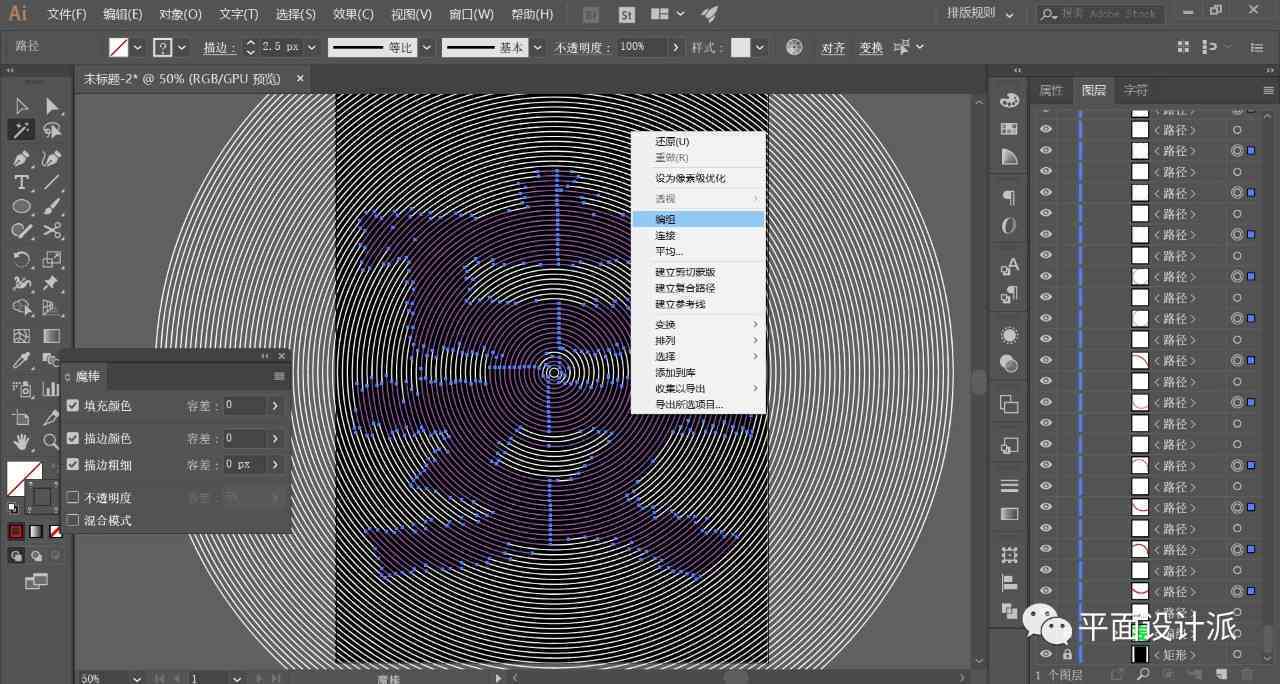This screenshot has height=684, width=1280.
Task: Switch to None color mode below swatches
Action: pyautogui.click(x=55, y=531)
